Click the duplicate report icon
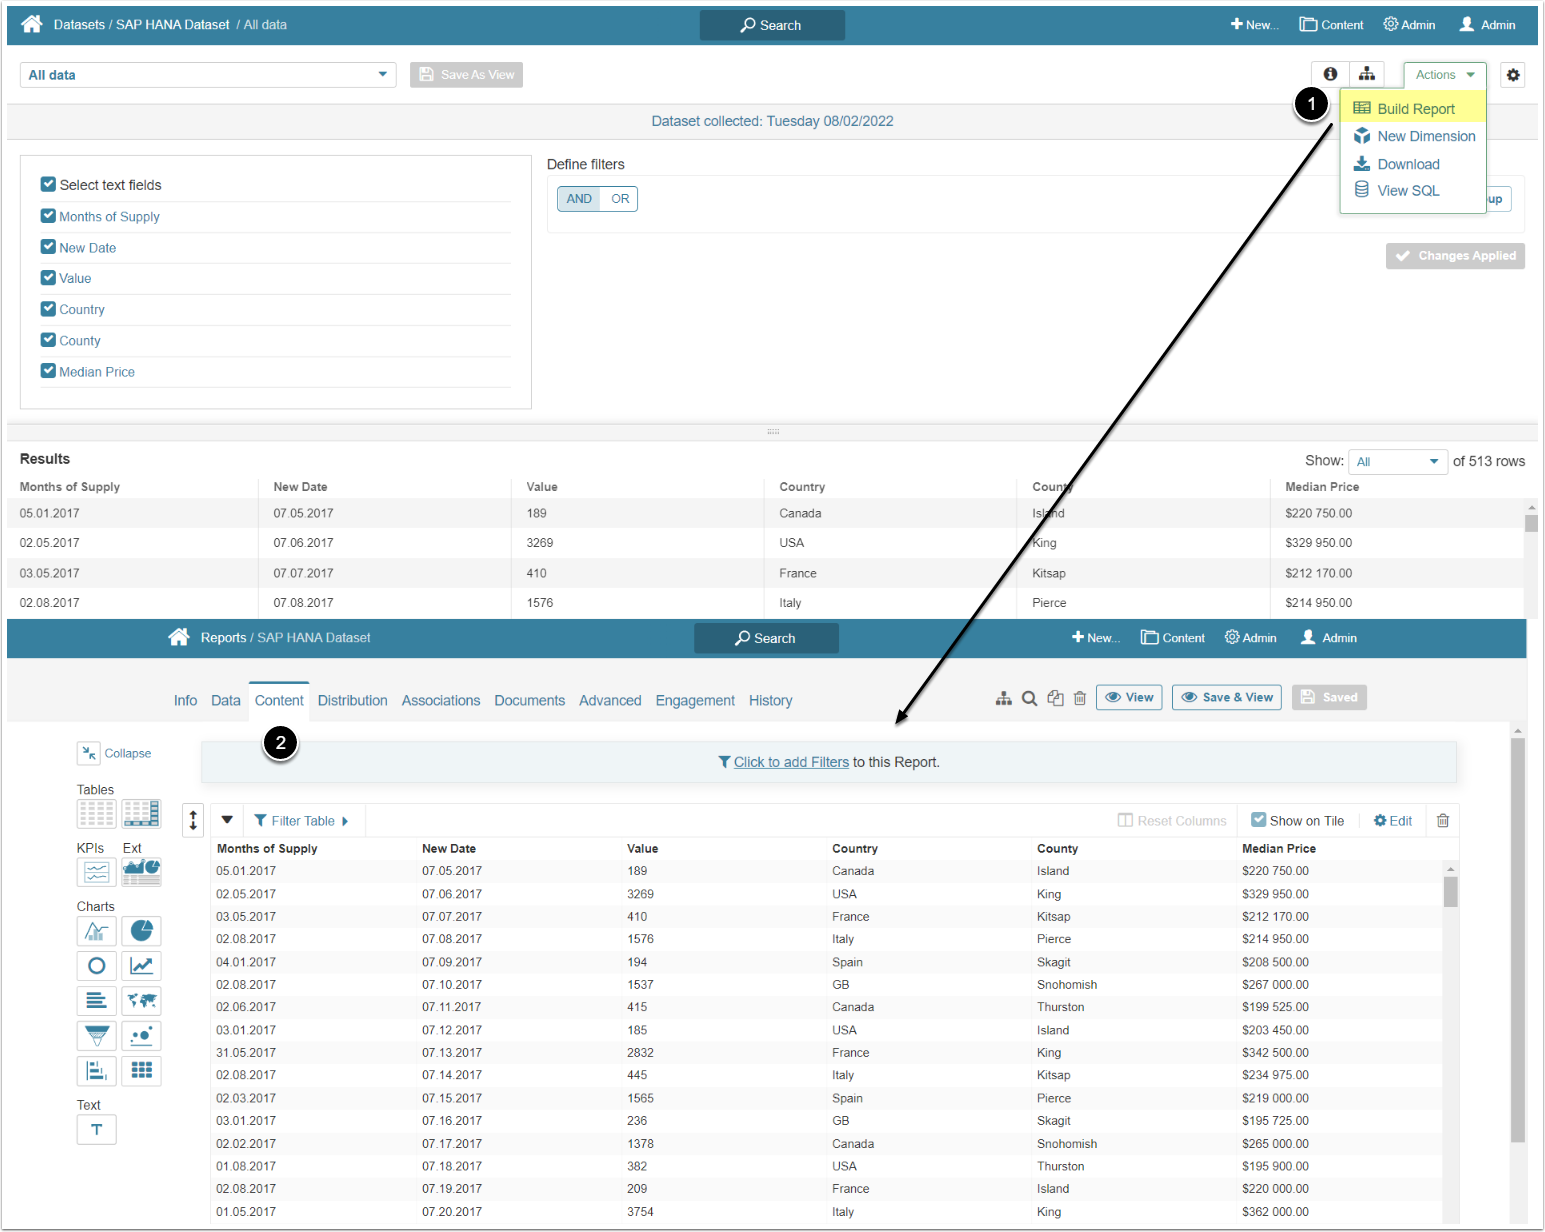 1055,698
